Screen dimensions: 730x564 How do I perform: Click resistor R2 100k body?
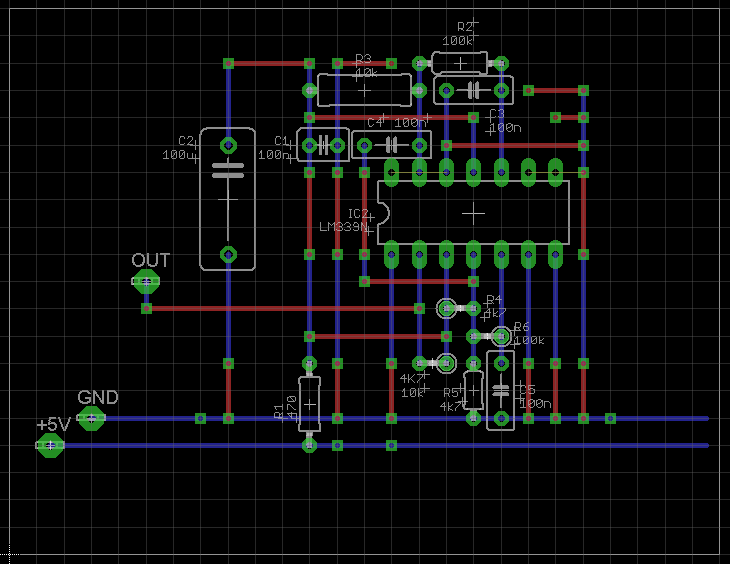click(x=460, y=63)
